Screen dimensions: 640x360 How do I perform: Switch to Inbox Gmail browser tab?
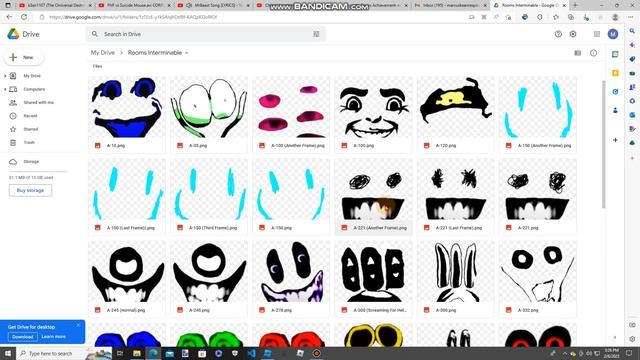tap(449, 5)
